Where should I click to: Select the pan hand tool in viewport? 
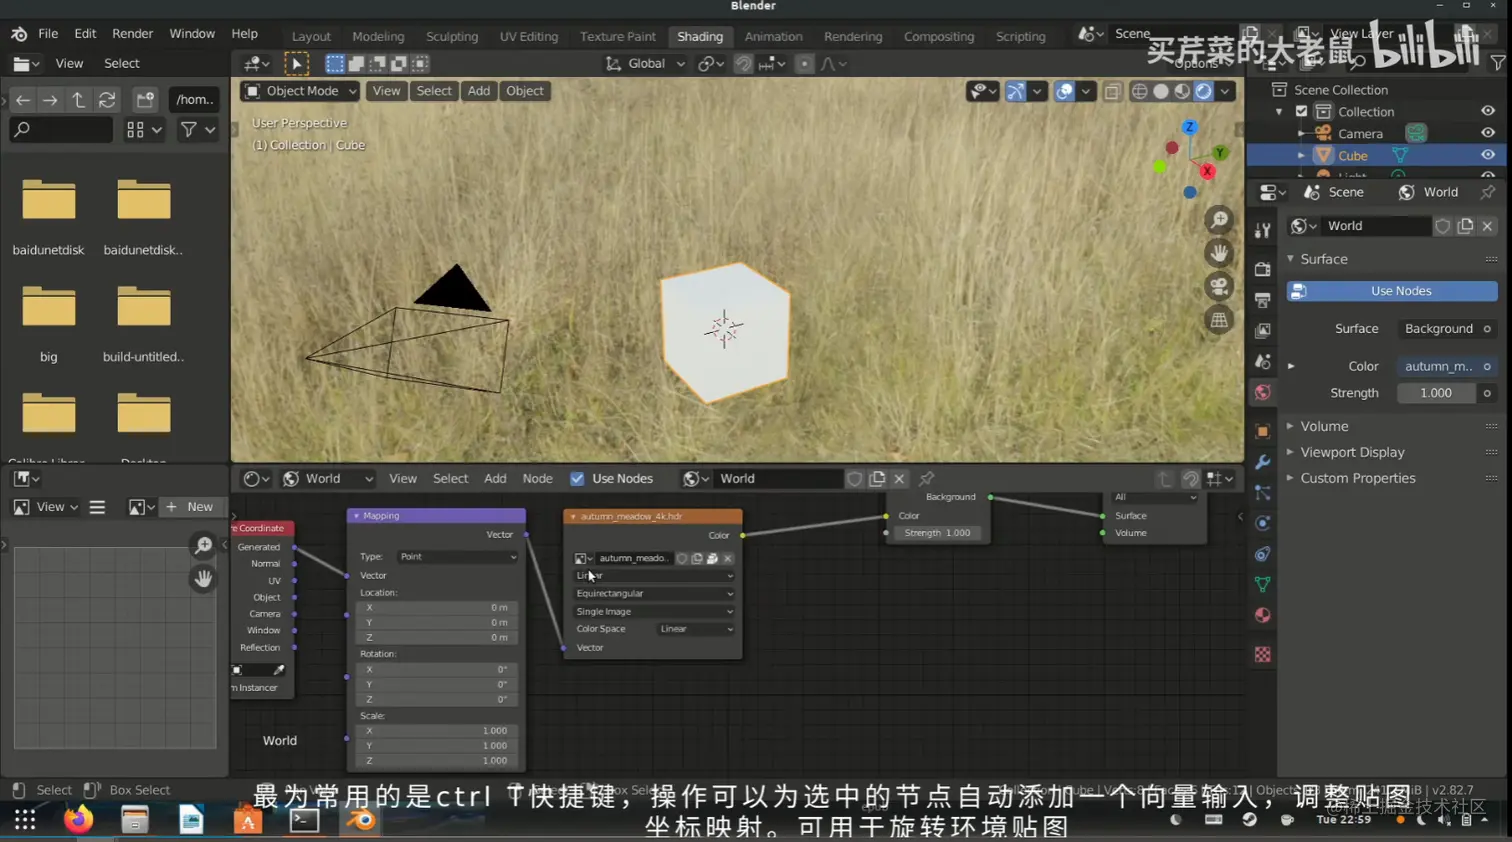pos(1219,253)
